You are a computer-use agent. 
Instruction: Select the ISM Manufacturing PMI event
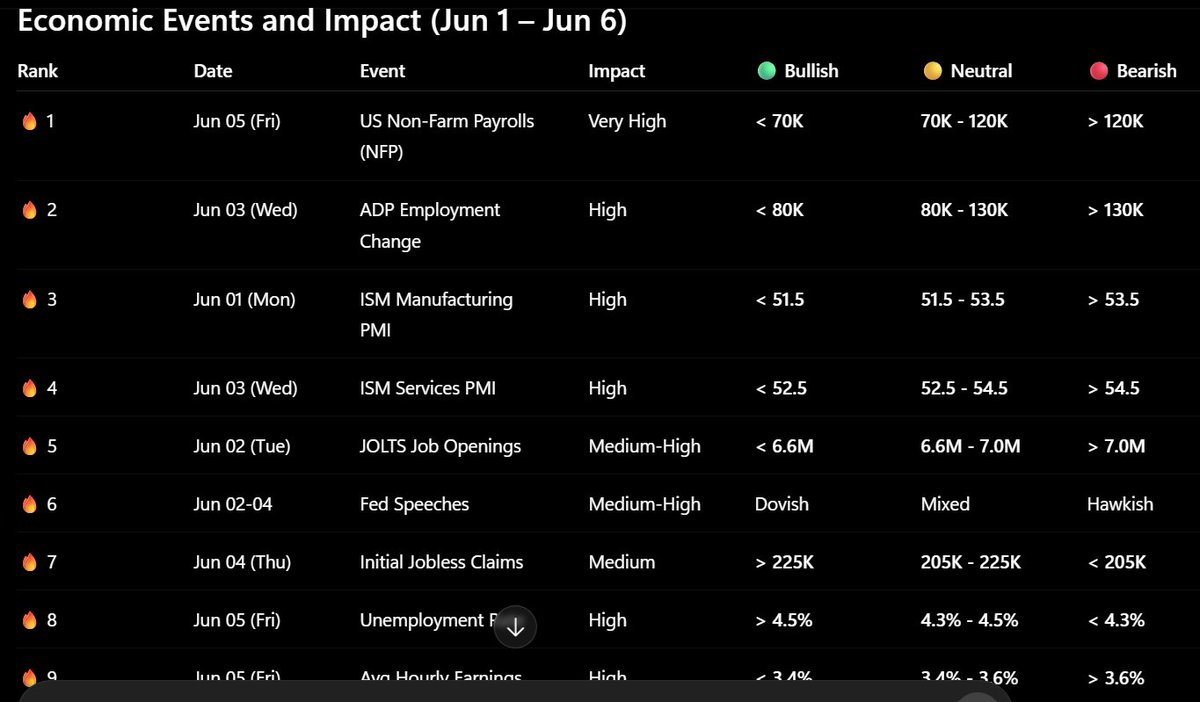click(436, 315)
